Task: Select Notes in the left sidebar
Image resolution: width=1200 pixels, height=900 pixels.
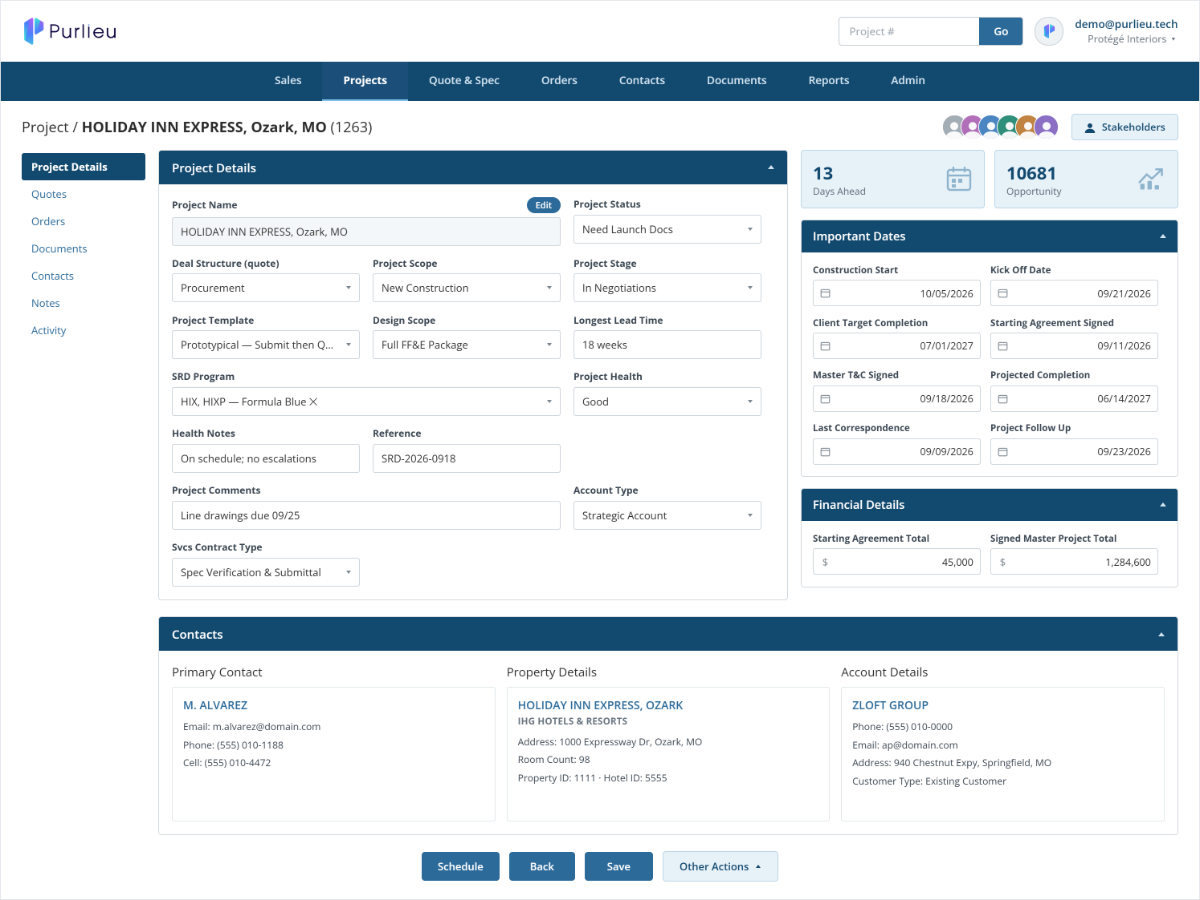Action: point(45,304)
